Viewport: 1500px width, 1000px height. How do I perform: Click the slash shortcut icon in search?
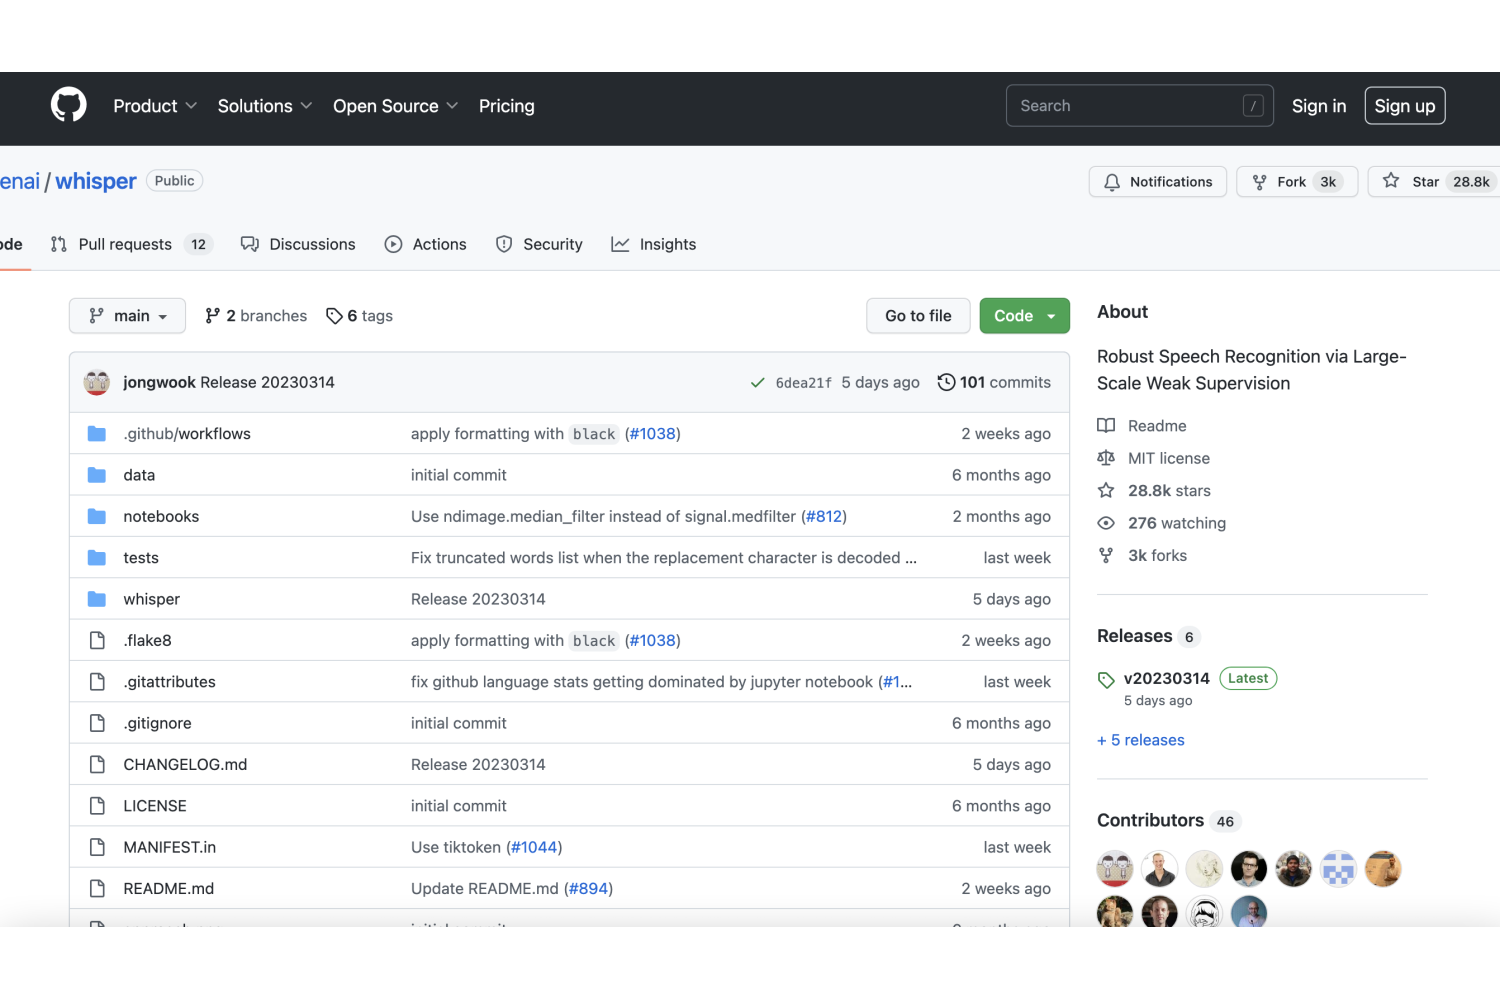coord(1253,106)
